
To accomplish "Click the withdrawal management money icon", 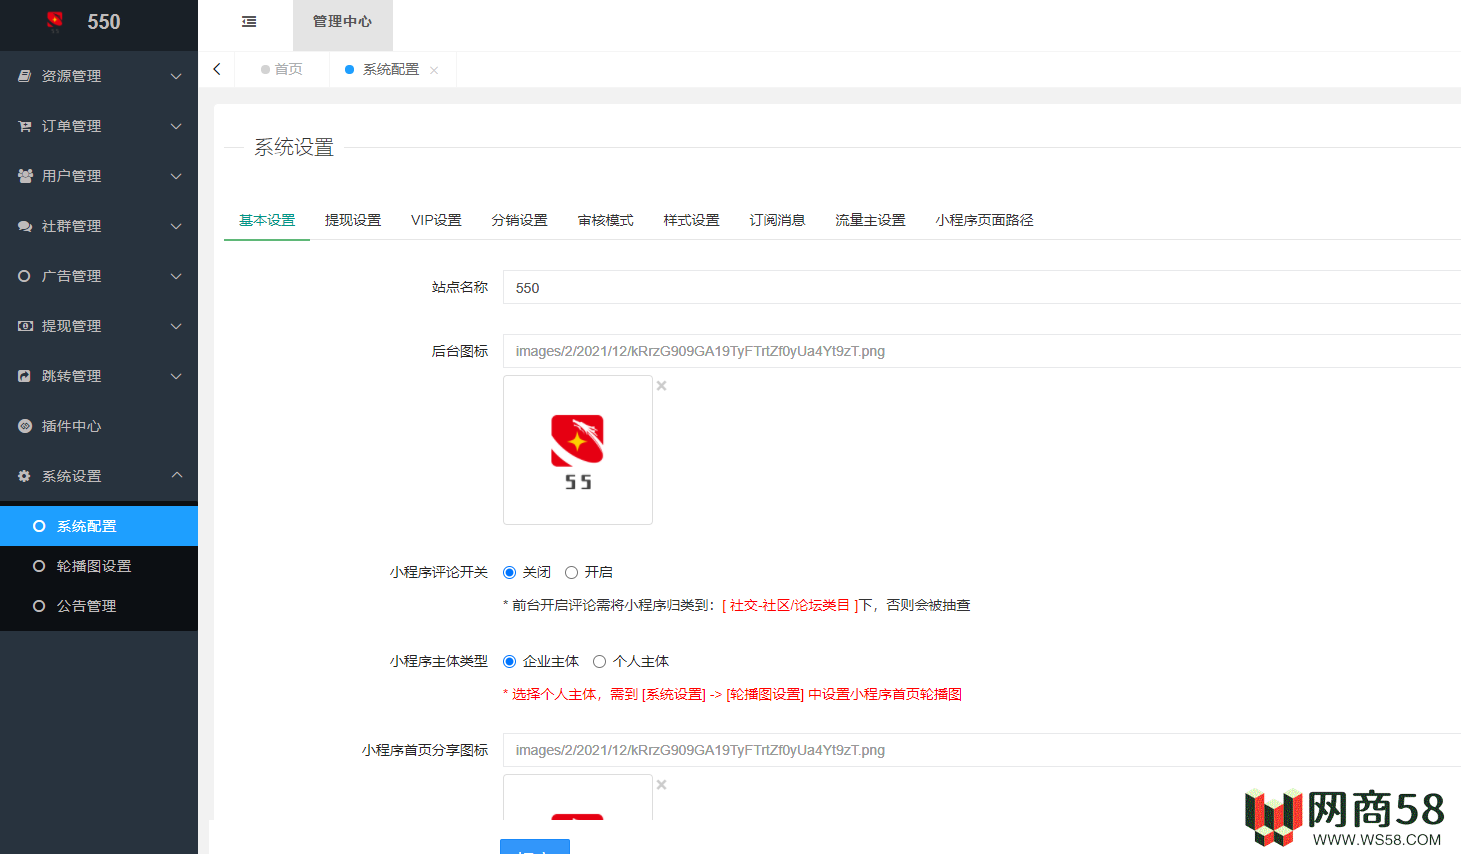I will pyautogui.click(x=25, y=326).
